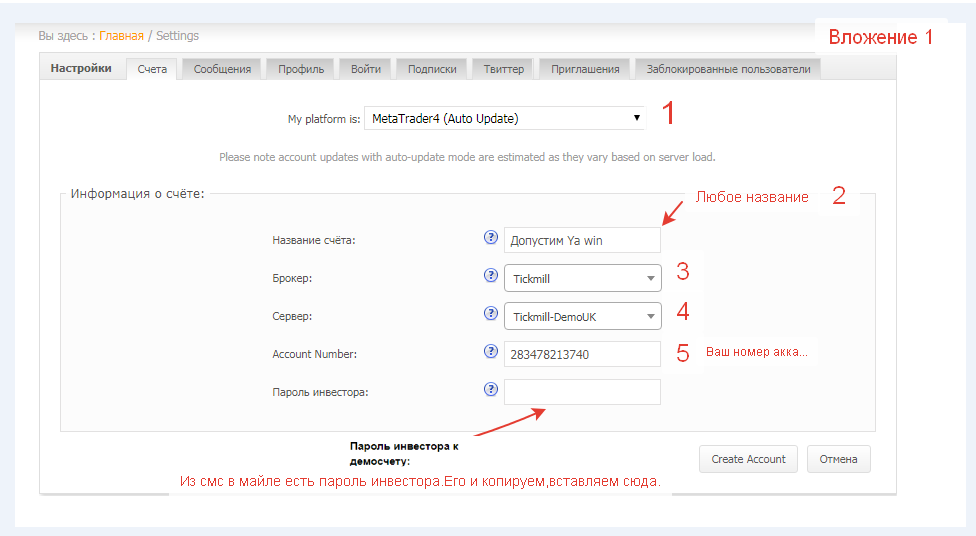Click the 'Пароль инвестора к демосчету:' label
Viewport: 976px width, 536px height.
click(x=405, y=454)
